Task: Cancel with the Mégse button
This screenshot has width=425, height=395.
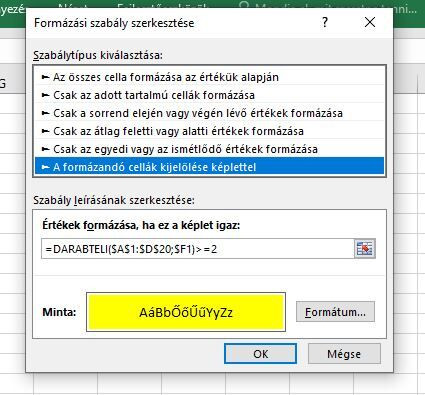Action: click(344, 354)
